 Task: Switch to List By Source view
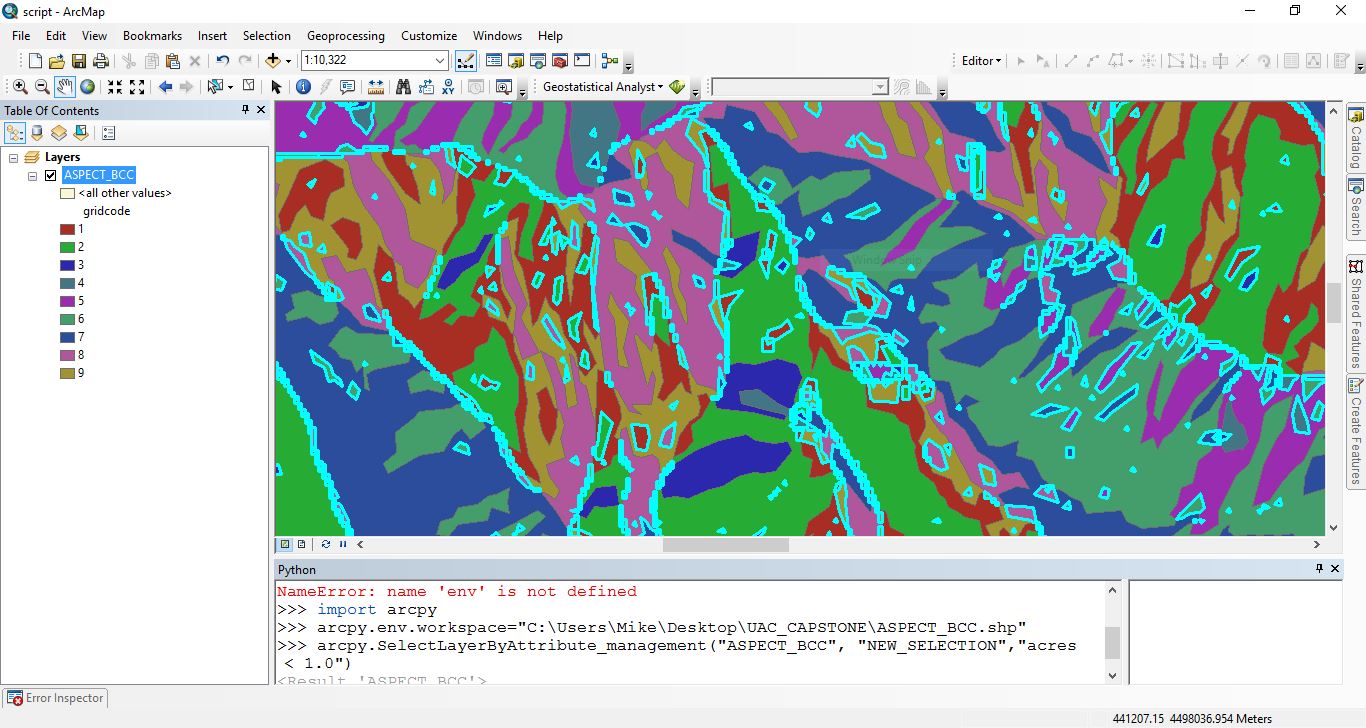37,132
